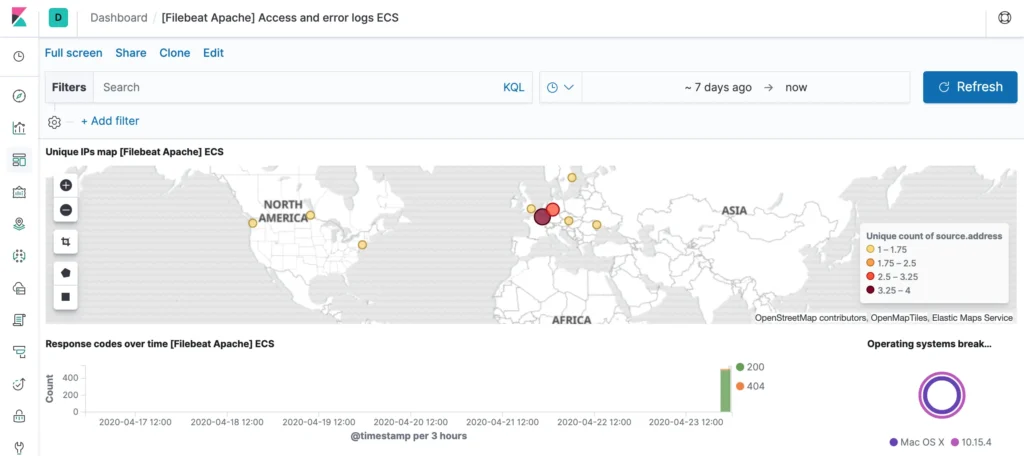Click 'Operating systems break...' panel title
This screenshot has height=456, width=1024.
929,343
